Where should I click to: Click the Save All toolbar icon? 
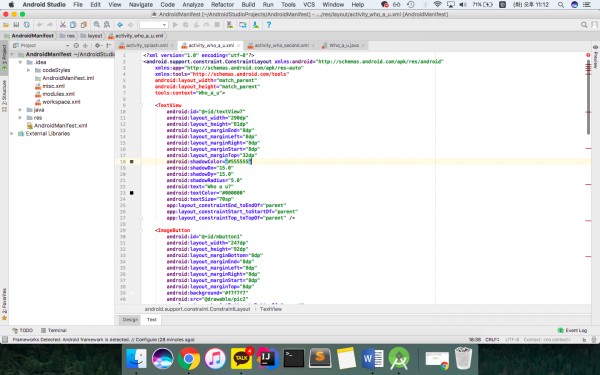coord(16,25)
